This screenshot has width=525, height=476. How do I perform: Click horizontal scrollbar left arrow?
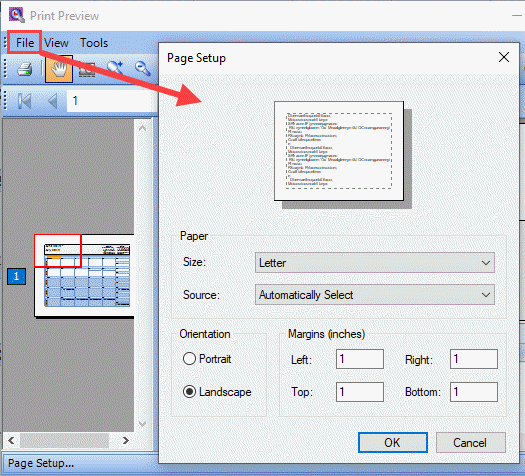click(11, 440)
